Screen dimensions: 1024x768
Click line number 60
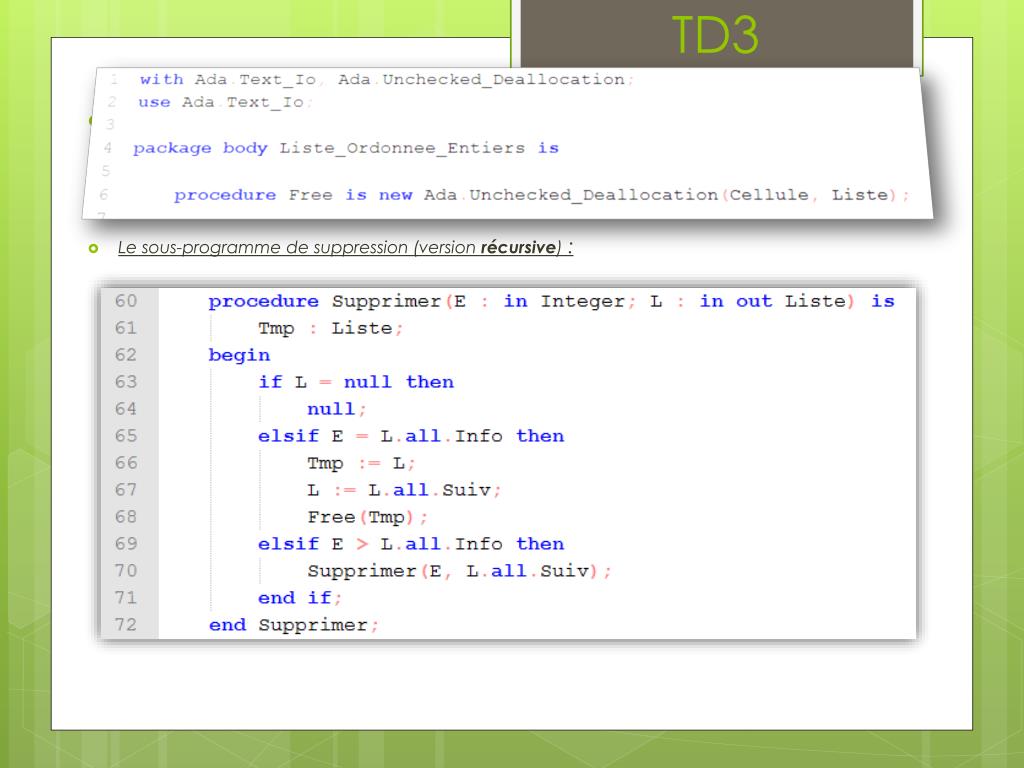click(x=125, y=301)
